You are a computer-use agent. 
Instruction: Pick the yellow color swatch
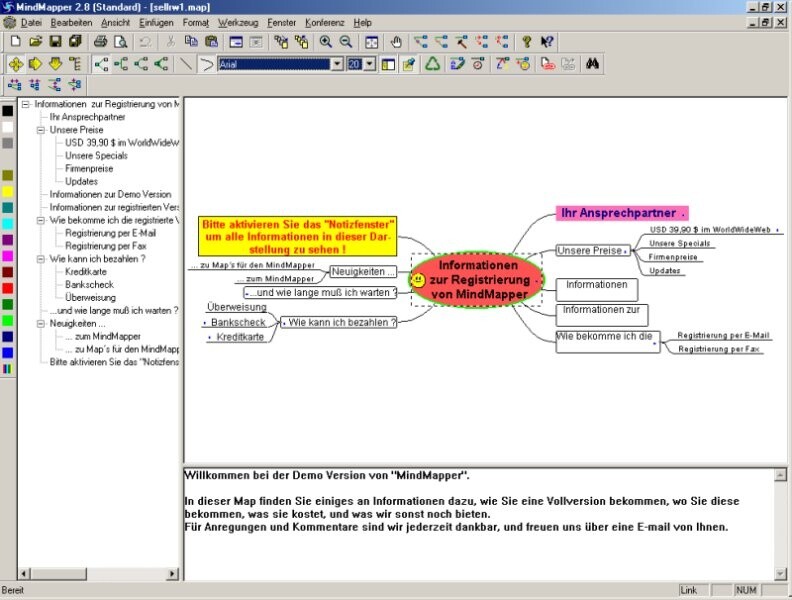click(x=8, y=192)
